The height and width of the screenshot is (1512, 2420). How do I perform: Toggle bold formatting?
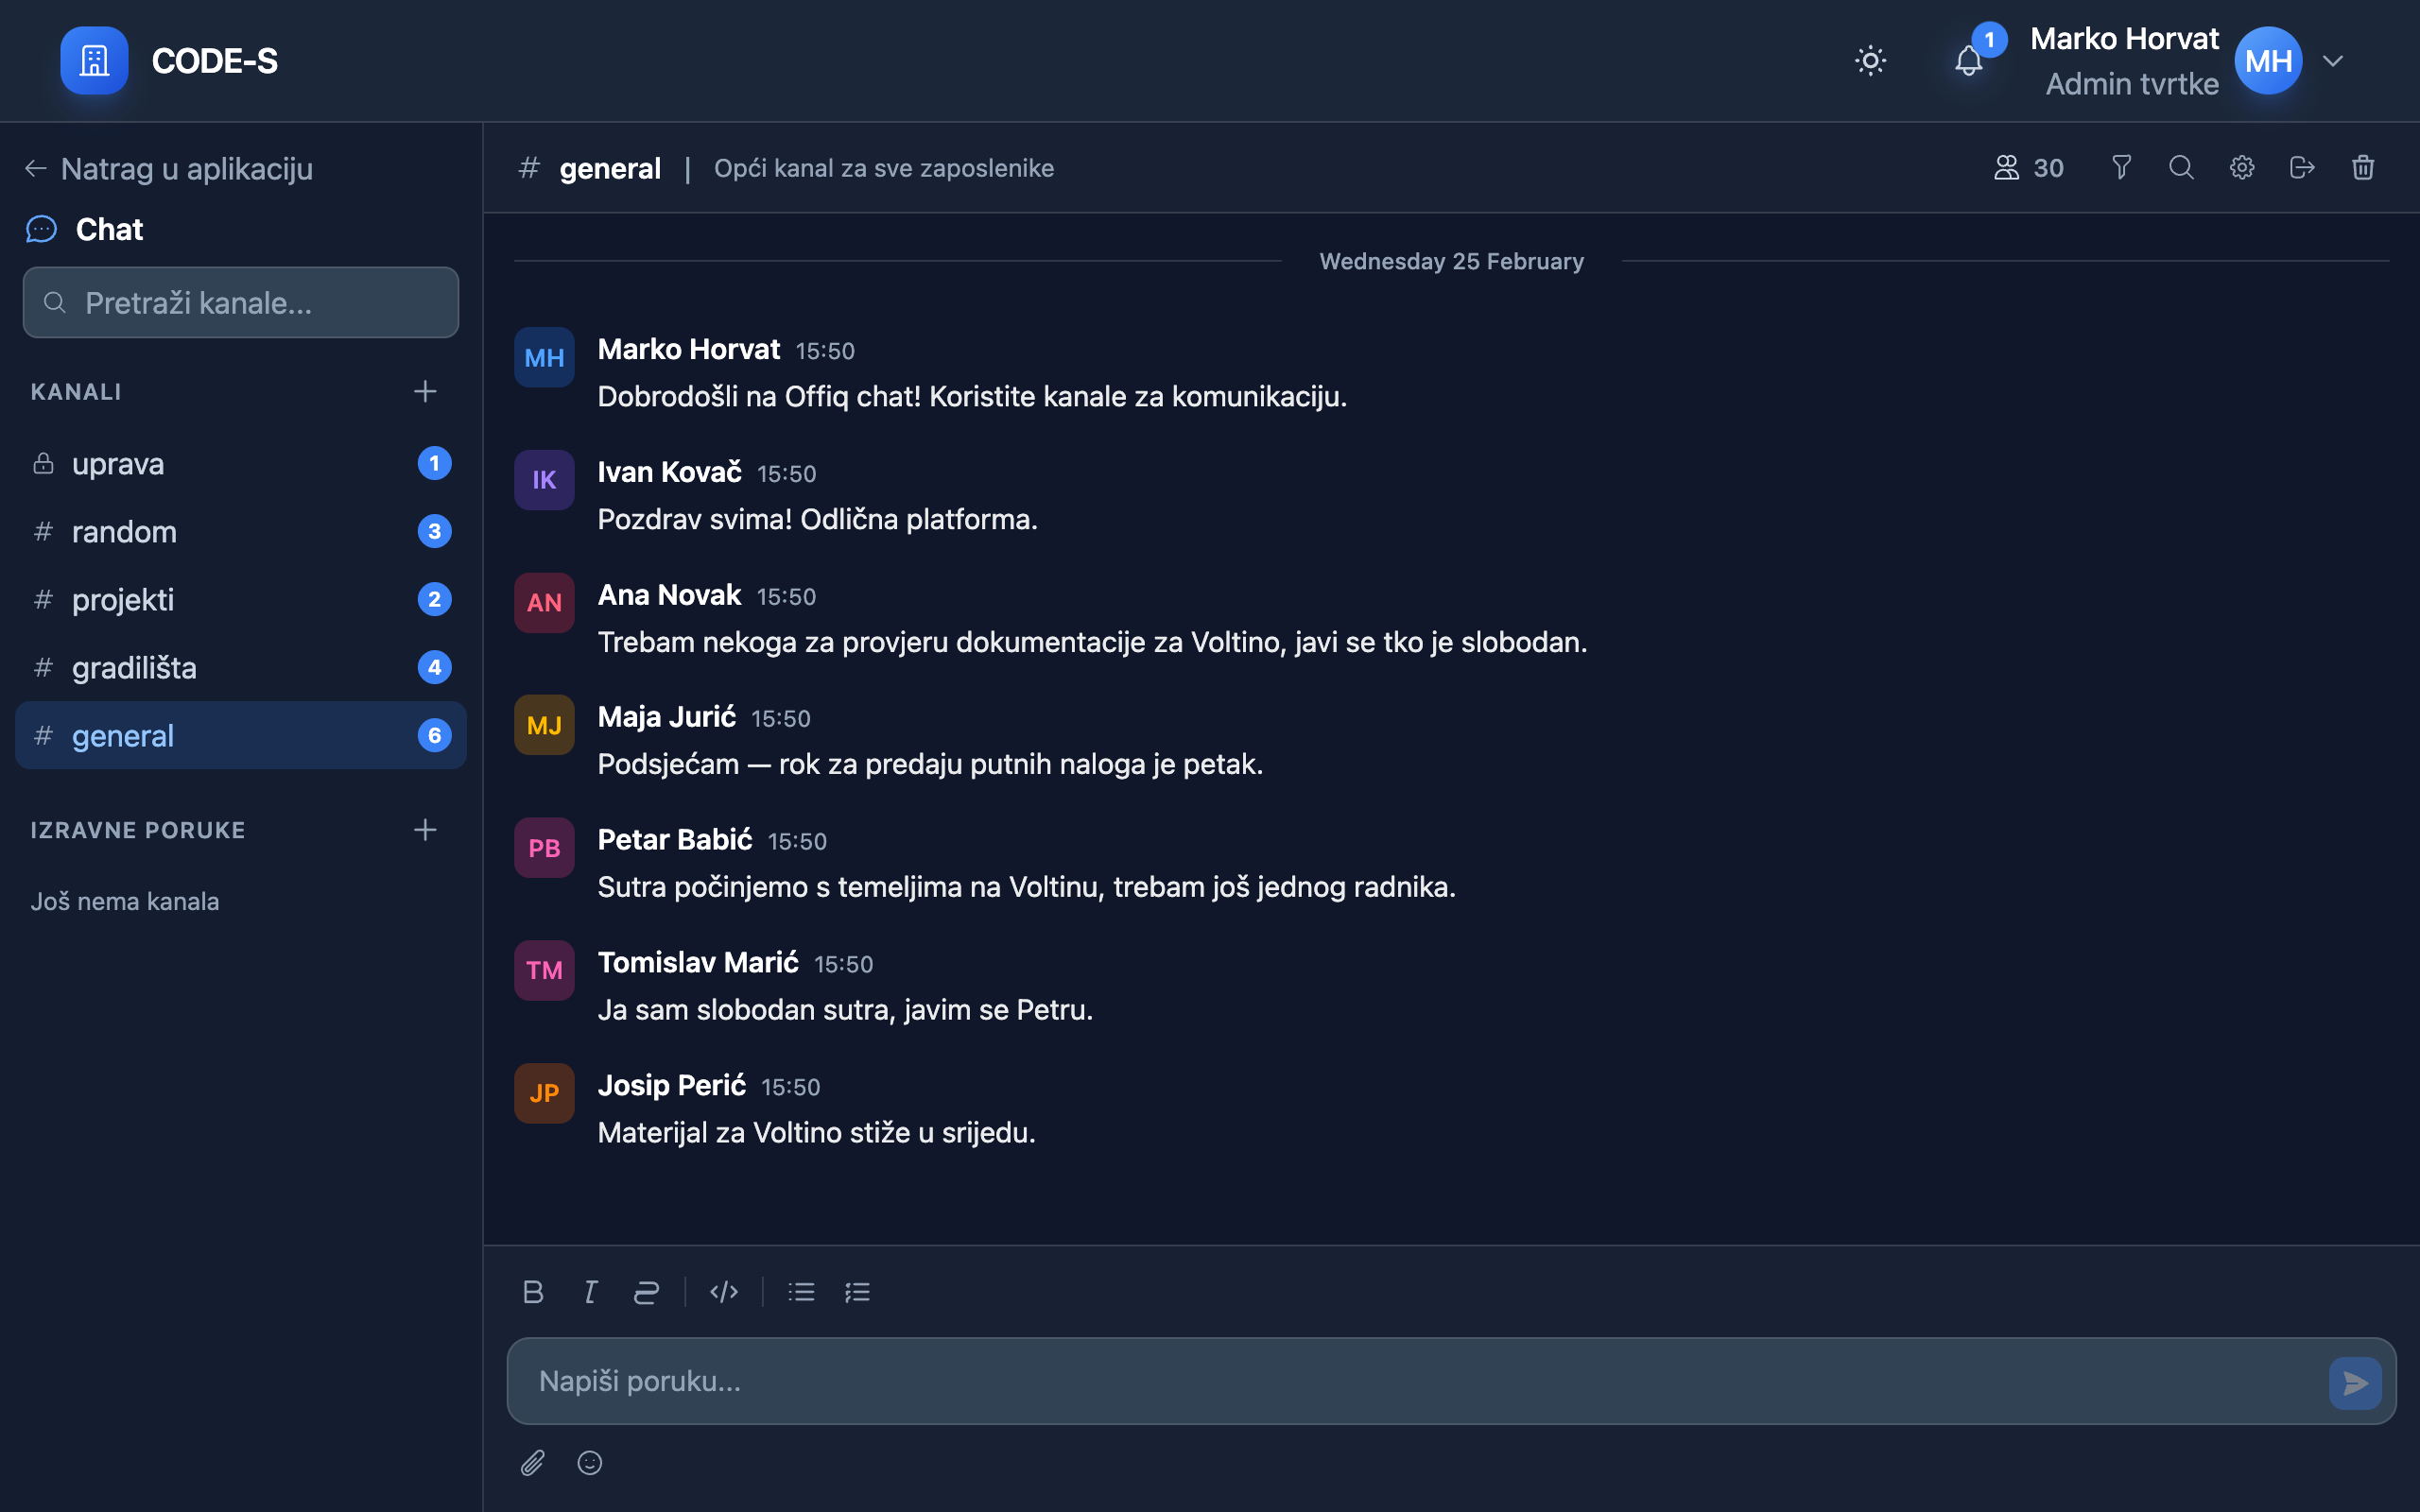coord(533,1292)
